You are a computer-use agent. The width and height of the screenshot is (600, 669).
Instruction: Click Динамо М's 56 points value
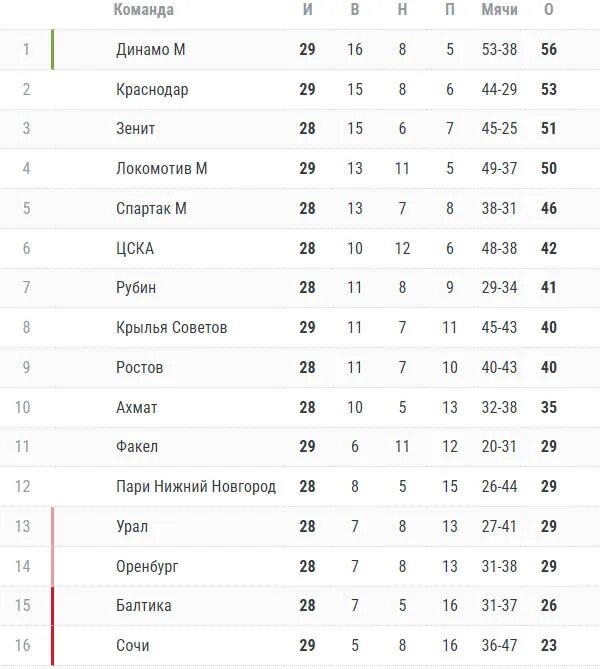[549, 49]
